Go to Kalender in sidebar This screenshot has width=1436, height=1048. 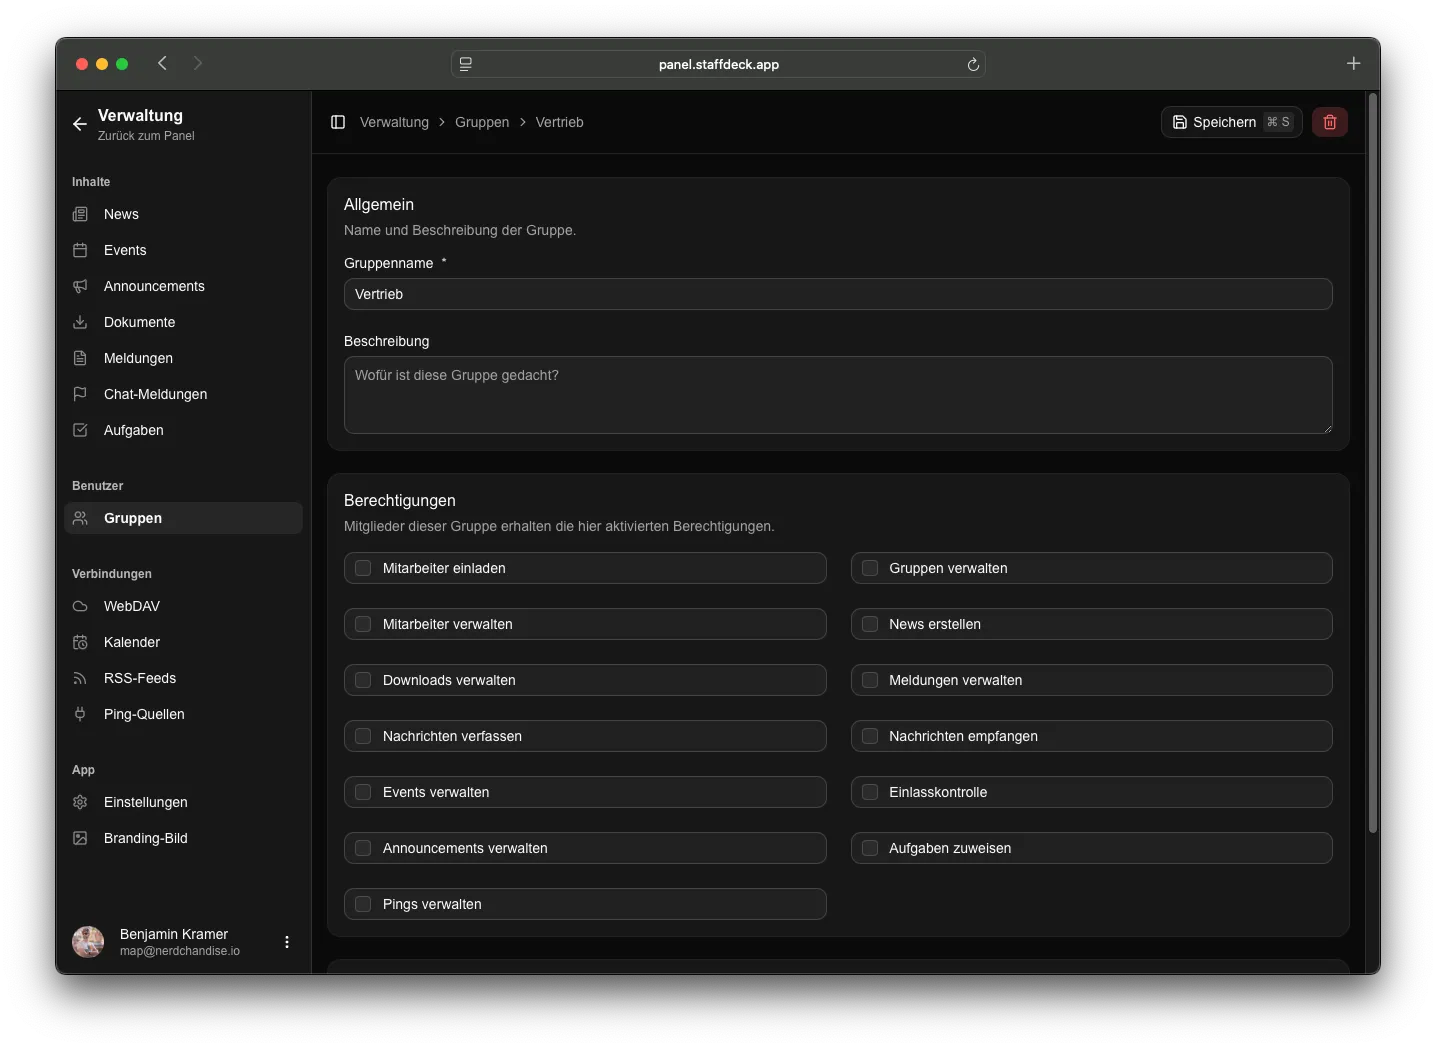tap(183, 642)
